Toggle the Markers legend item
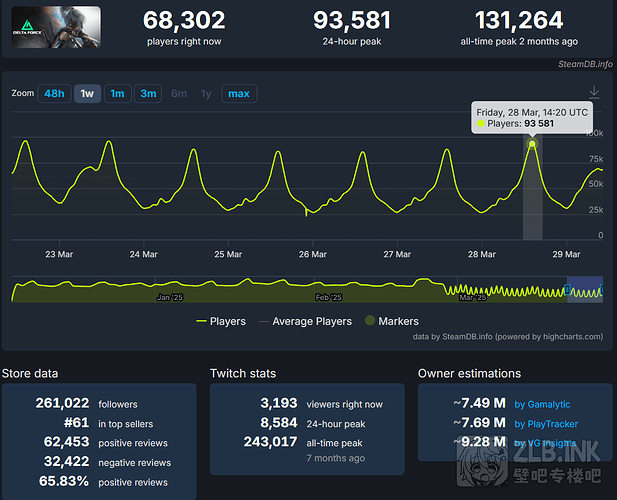 tap(392, 321)
